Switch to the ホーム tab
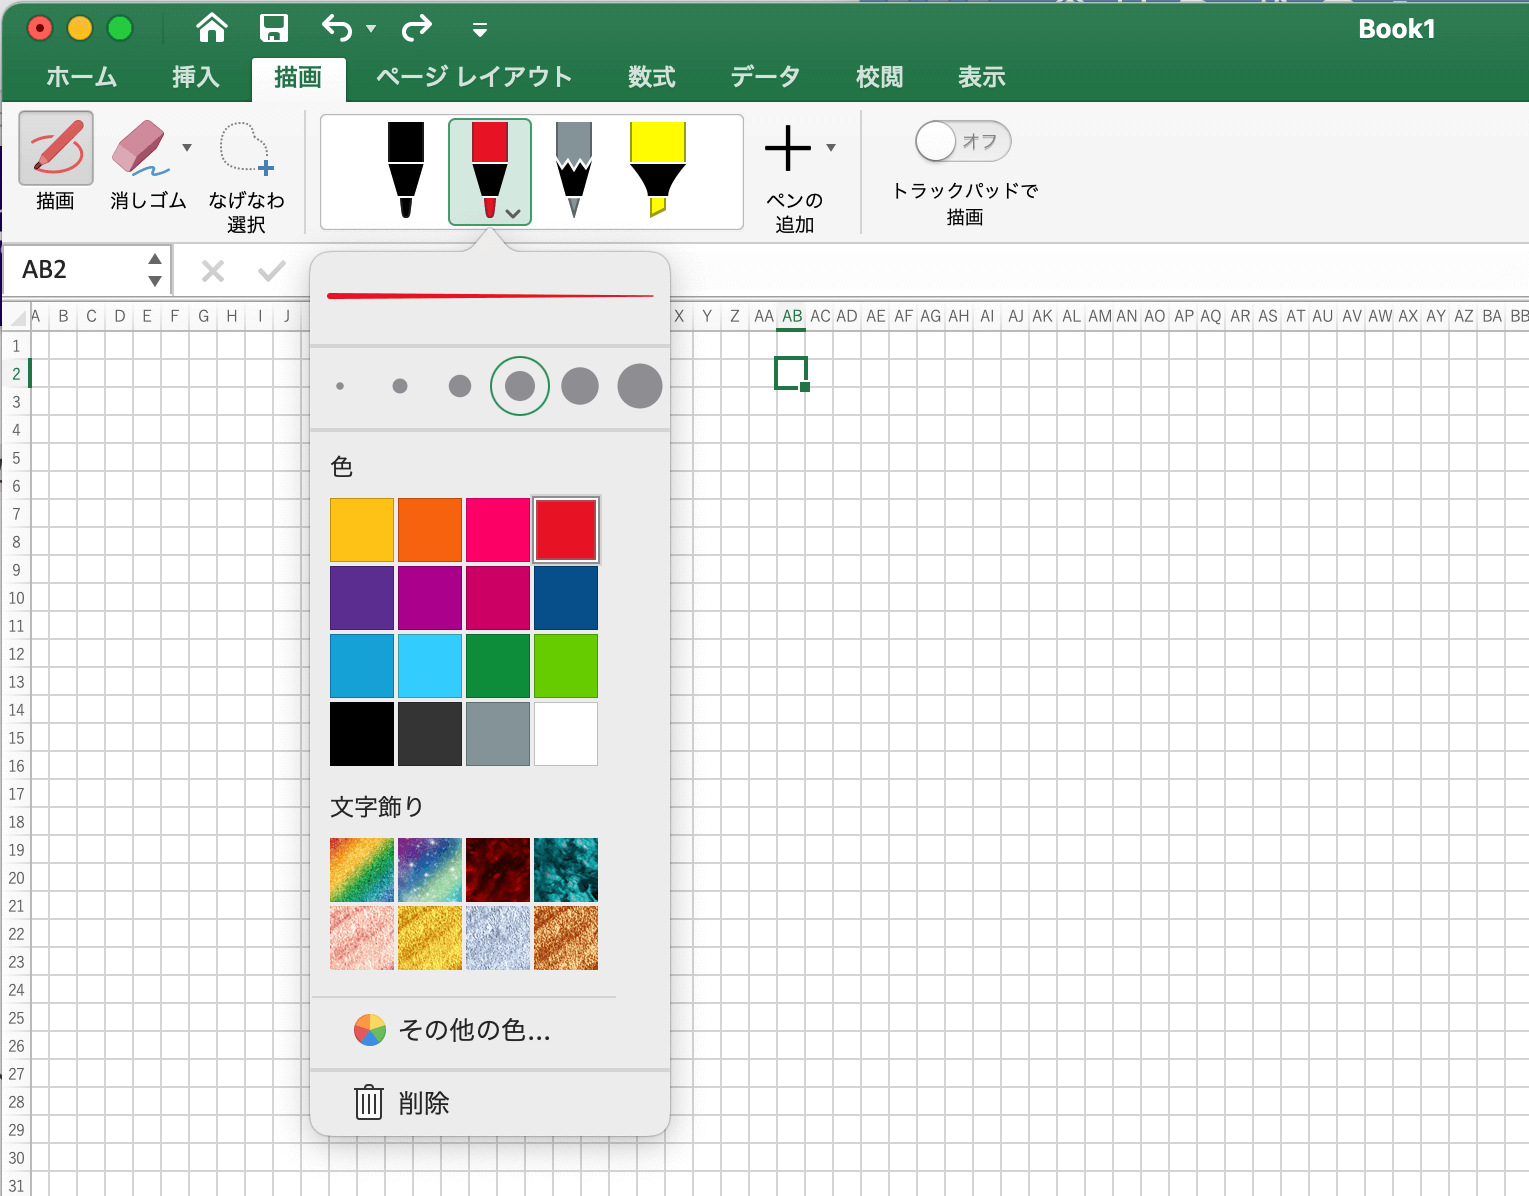This screenshot has height=1196, width=1529. click(x=81, y=77)
